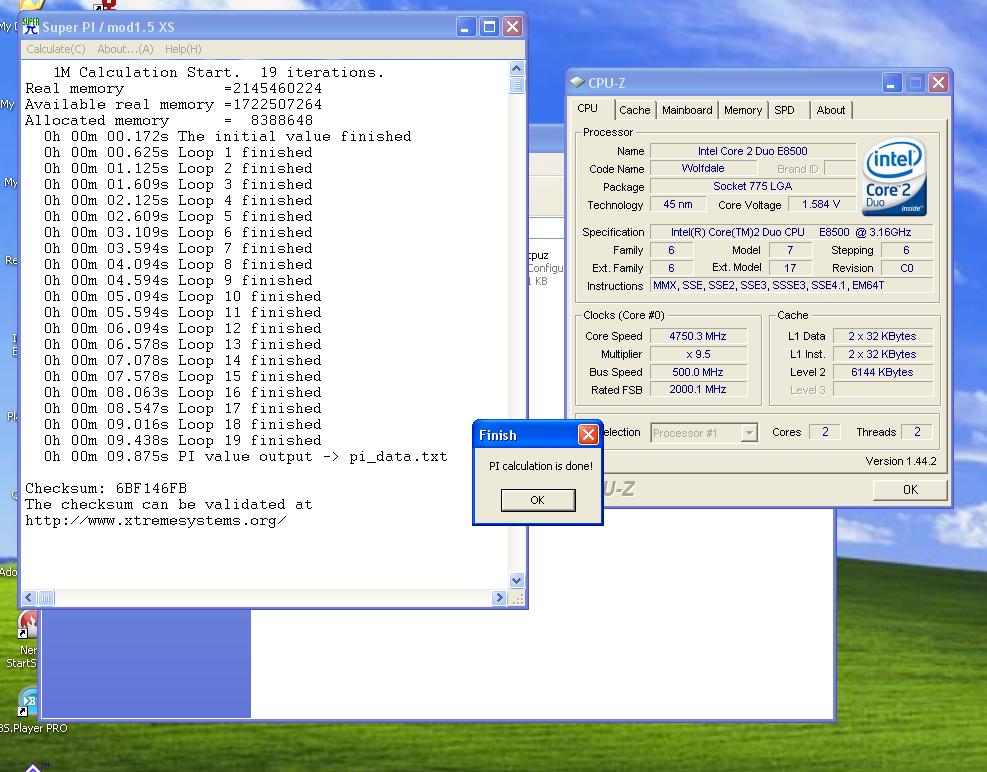Click the Intel Core 2 Duo logo

pos(894,177)
